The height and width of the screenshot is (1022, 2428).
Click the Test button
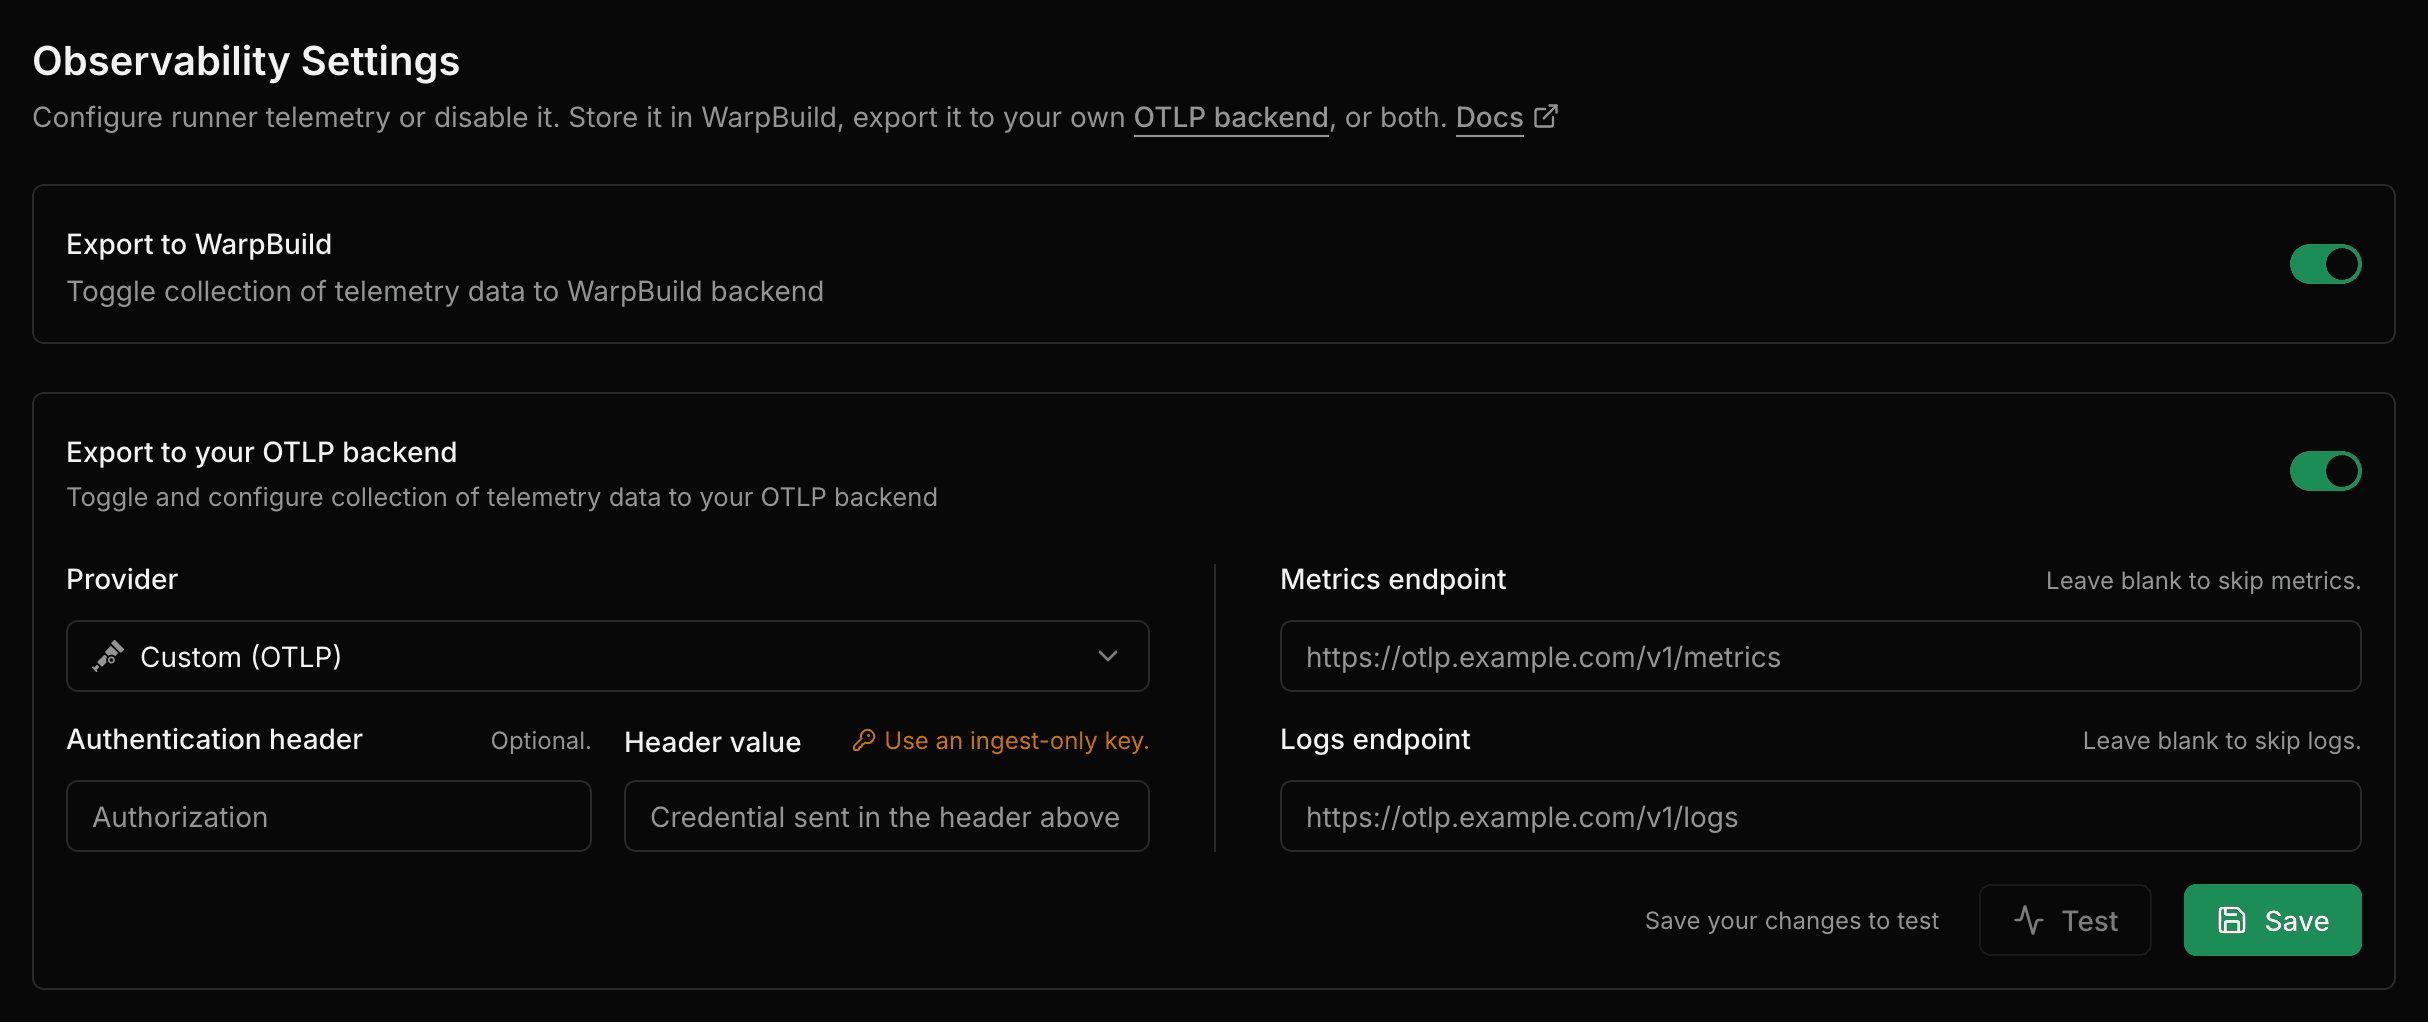point(2065,920)
